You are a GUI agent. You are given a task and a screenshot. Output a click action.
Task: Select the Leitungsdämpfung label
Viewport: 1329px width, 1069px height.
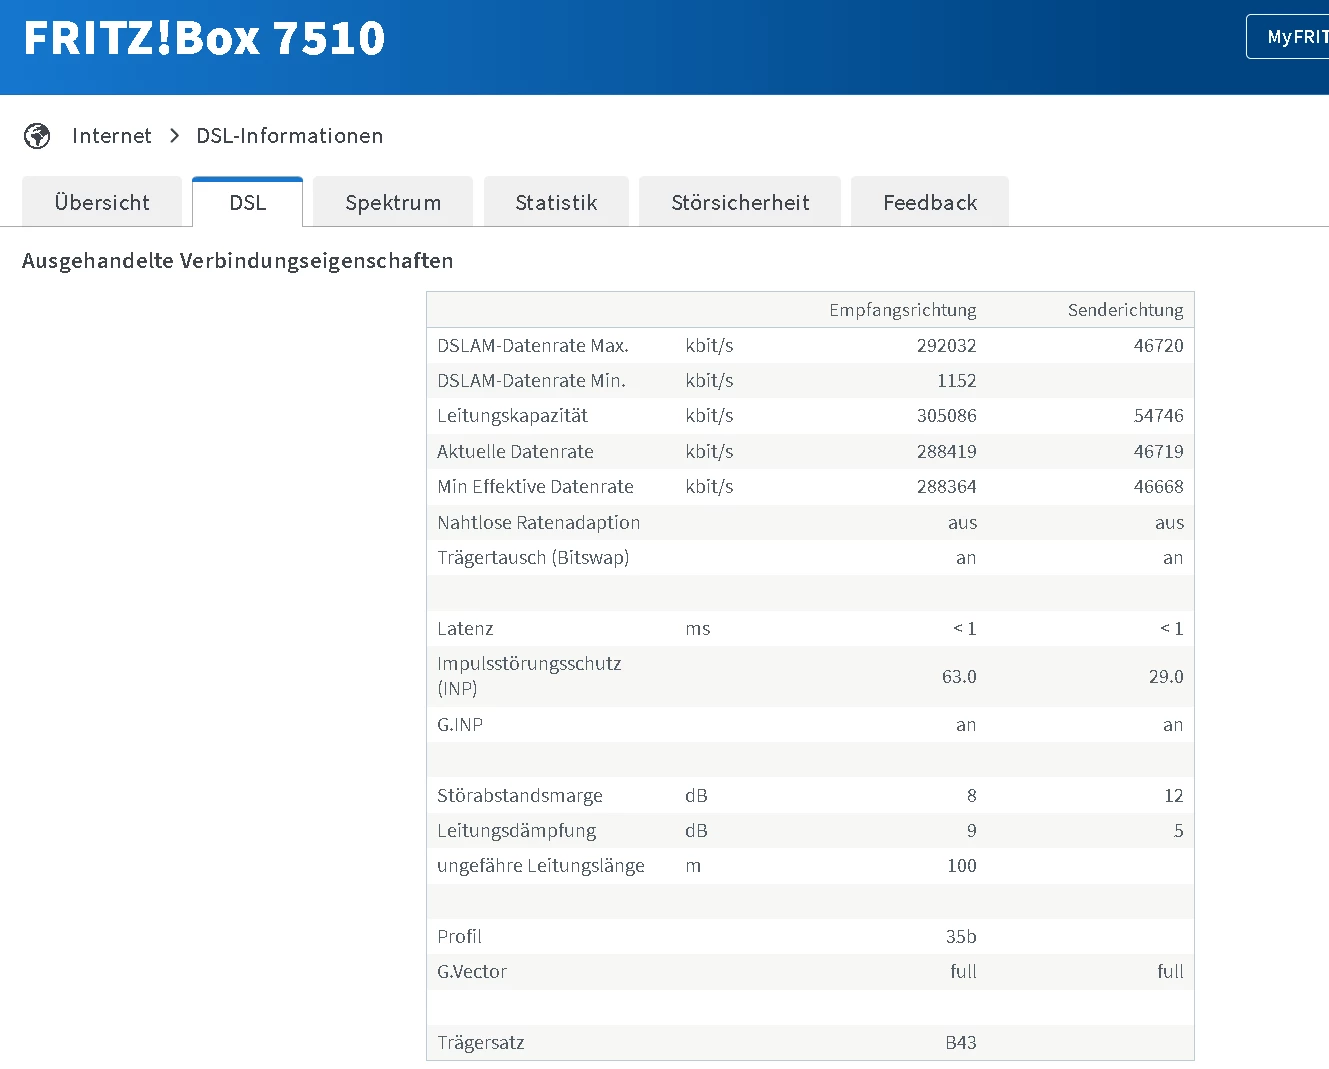(517, 831)
